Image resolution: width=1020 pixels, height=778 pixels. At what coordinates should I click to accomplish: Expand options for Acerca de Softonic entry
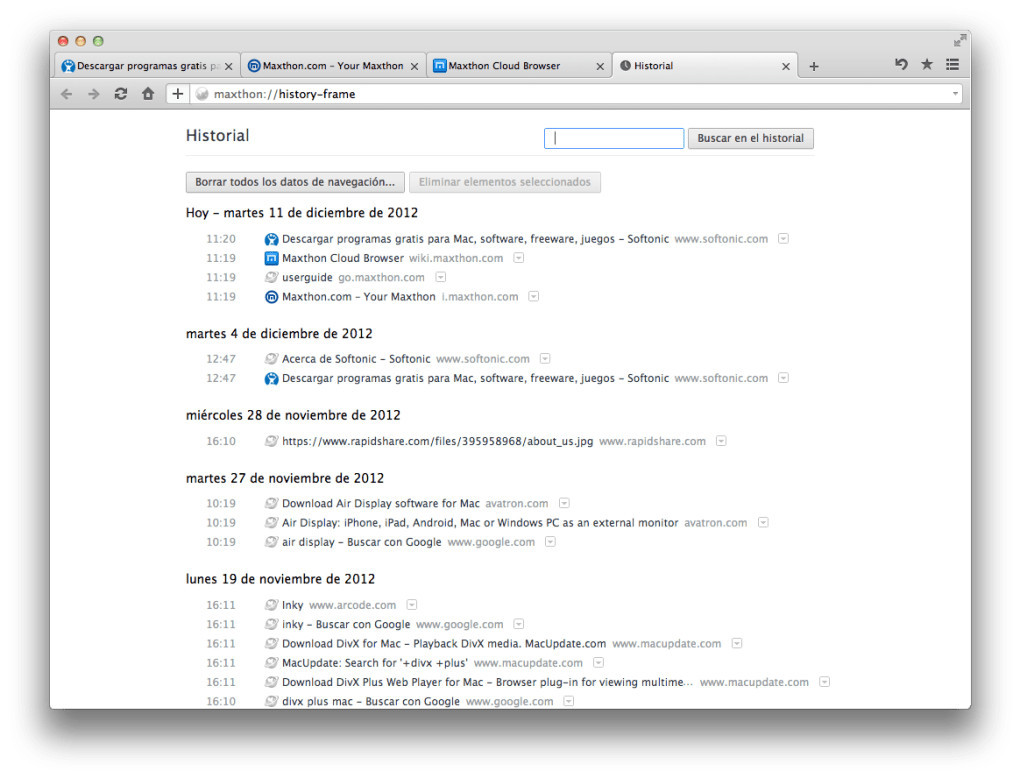pyautogui.click(x=545, y=358)
